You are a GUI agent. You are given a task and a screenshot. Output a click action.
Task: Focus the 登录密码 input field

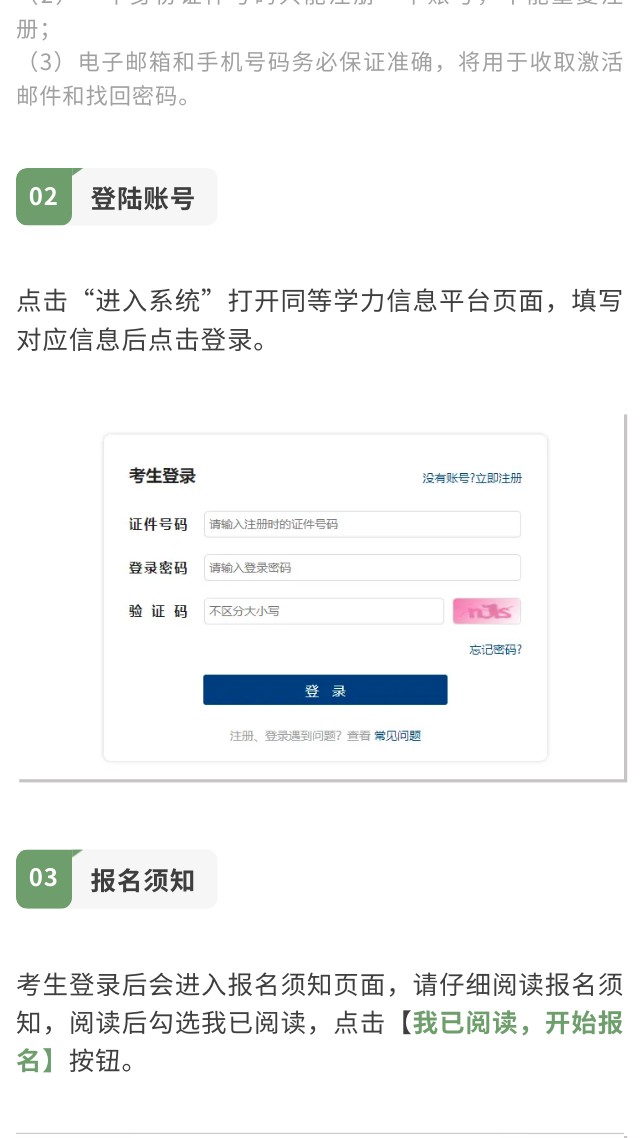tap(362, 567)
